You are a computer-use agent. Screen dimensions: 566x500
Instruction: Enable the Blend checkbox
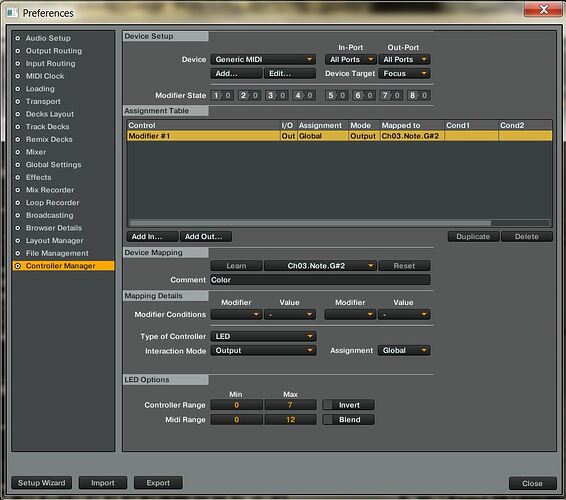328,419
